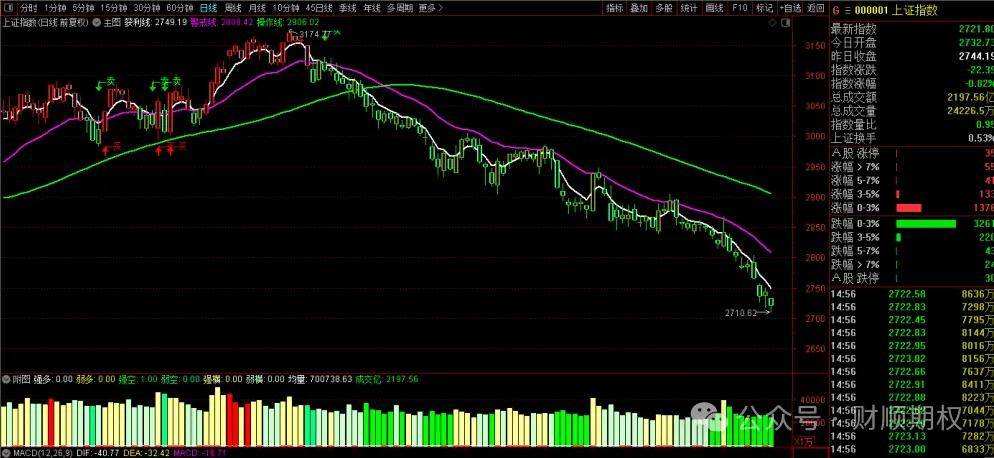This screenshot has height=458, width=994.
Task: Open F10 company info
Action: (x=739, y=8)
